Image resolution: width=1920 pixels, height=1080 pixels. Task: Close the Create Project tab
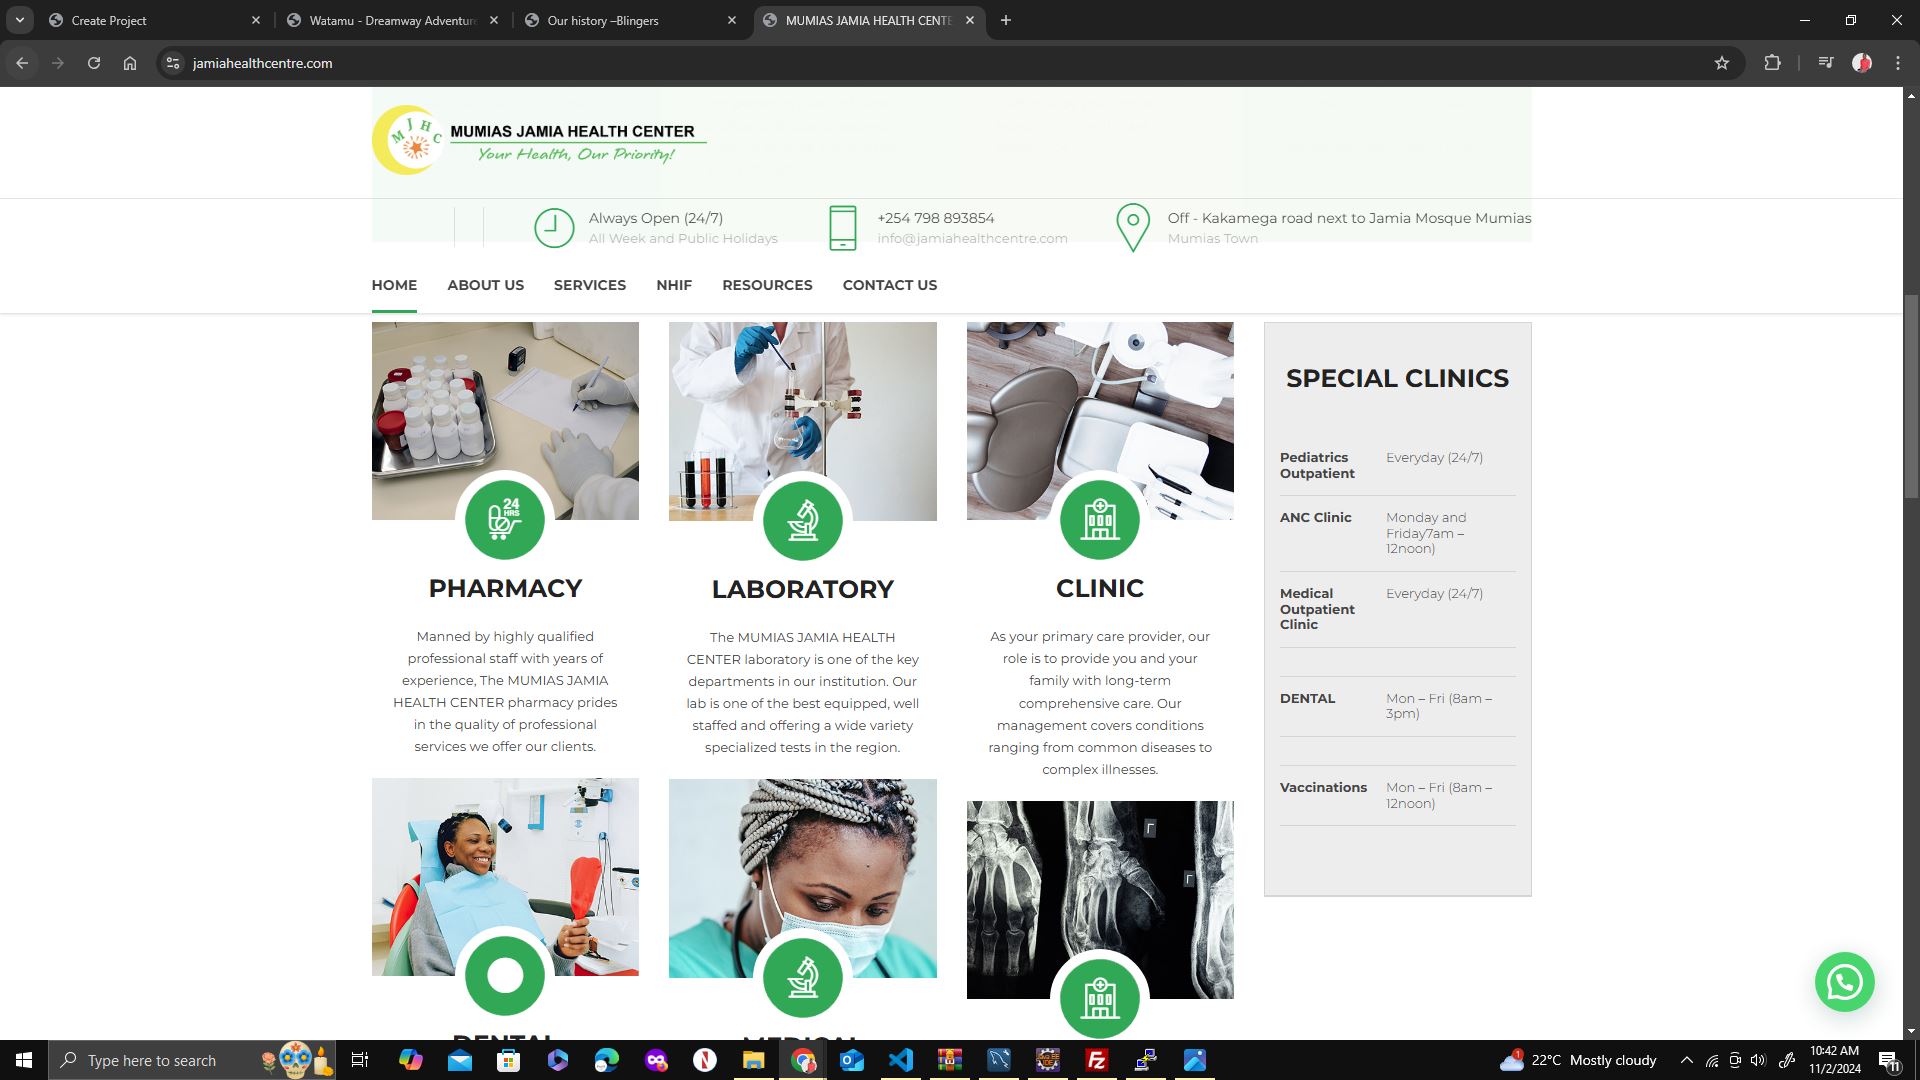256,20
